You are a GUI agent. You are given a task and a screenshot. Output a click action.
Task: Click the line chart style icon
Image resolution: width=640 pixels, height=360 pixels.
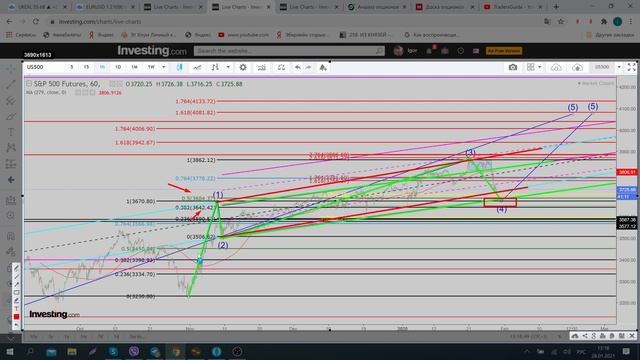tap(197, 67)
